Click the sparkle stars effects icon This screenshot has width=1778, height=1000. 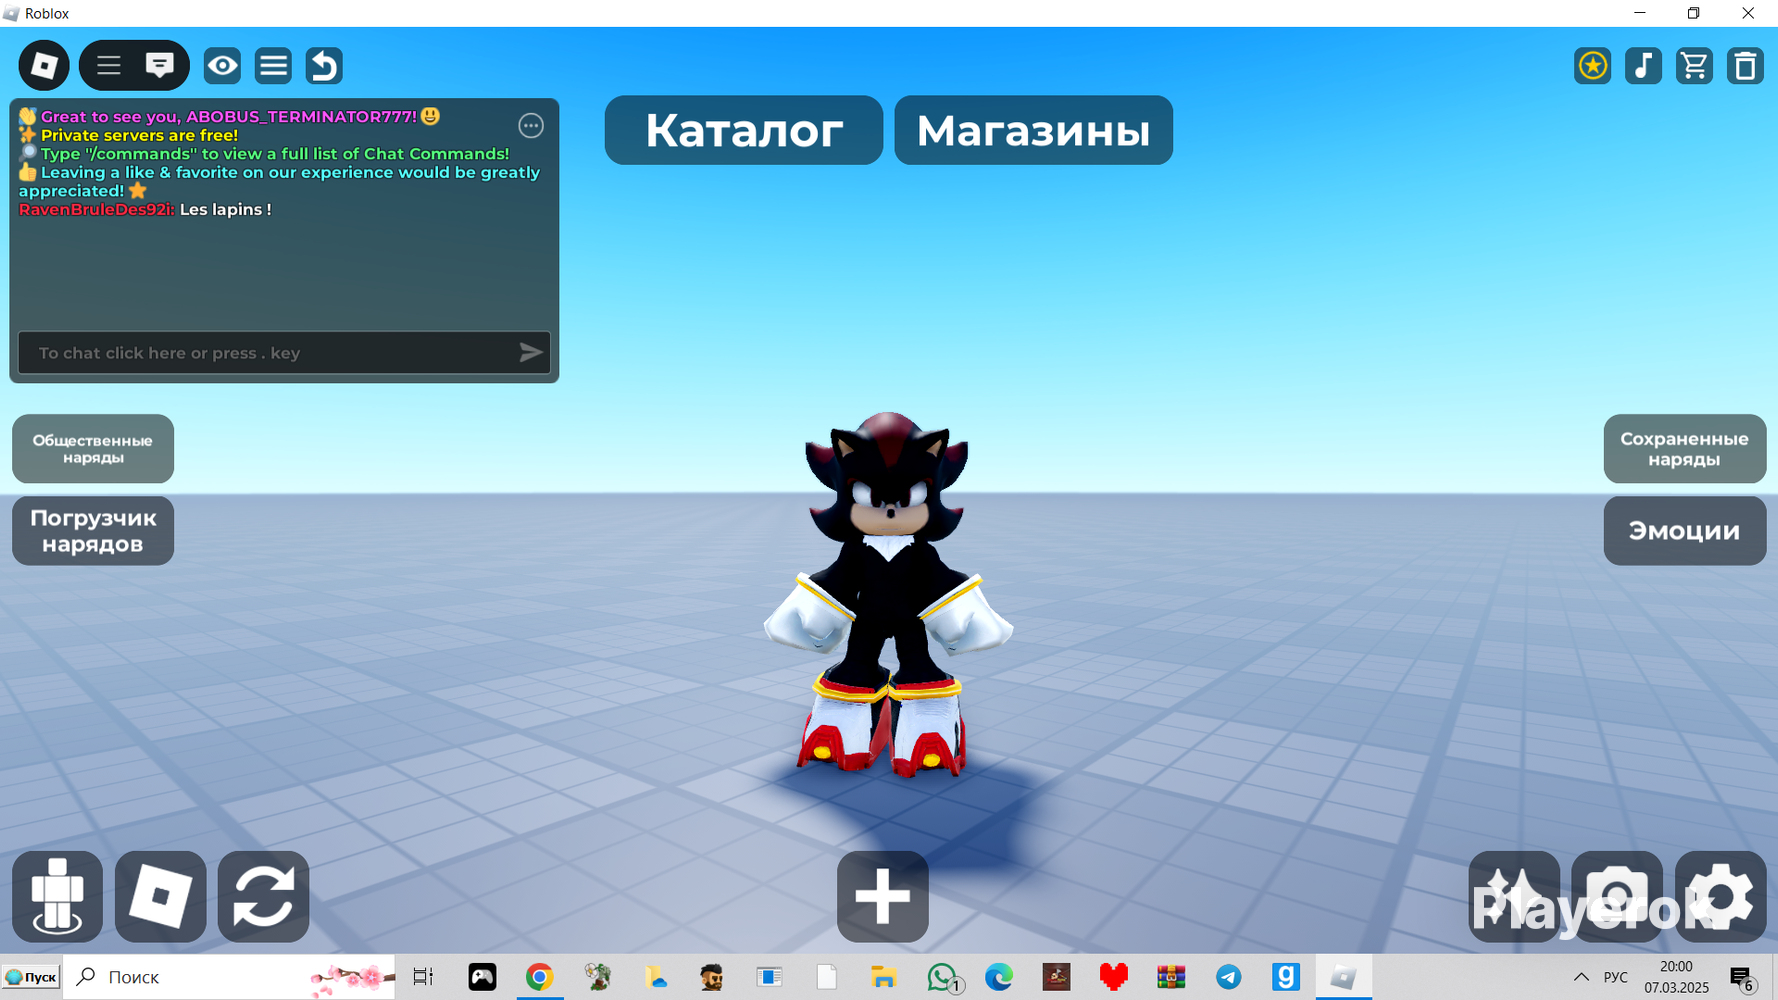(x=1514, y=897)
